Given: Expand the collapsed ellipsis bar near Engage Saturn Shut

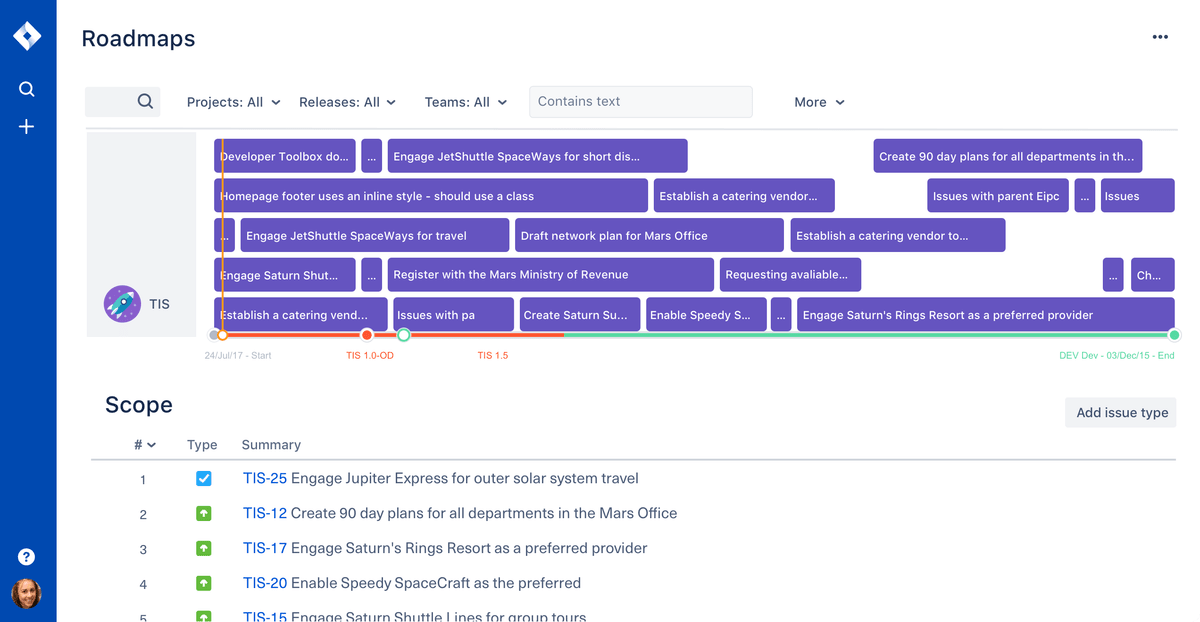Looking at the screenshot, I should pyautogui.click(x=371, y=274).
